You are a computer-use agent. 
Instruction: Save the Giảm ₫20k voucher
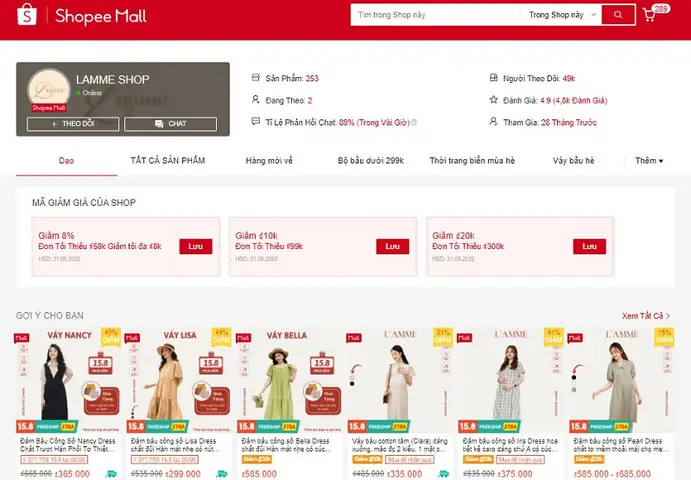pos(589,246)
